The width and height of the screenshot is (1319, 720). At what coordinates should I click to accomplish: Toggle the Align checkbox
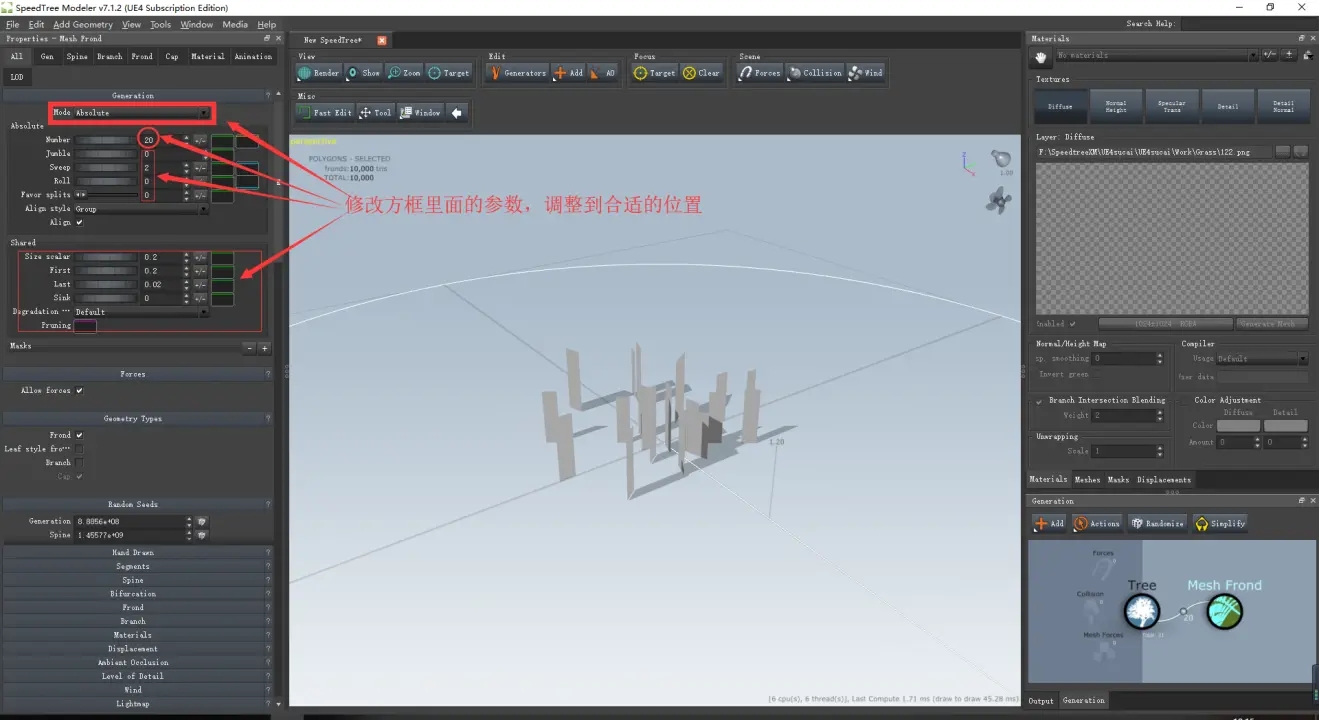click(x=80, y=223)
